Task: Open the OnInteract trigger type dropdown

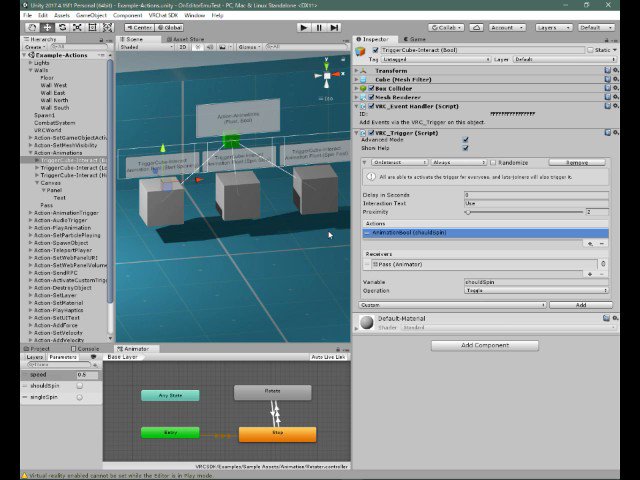Action: tap(399, 162)
